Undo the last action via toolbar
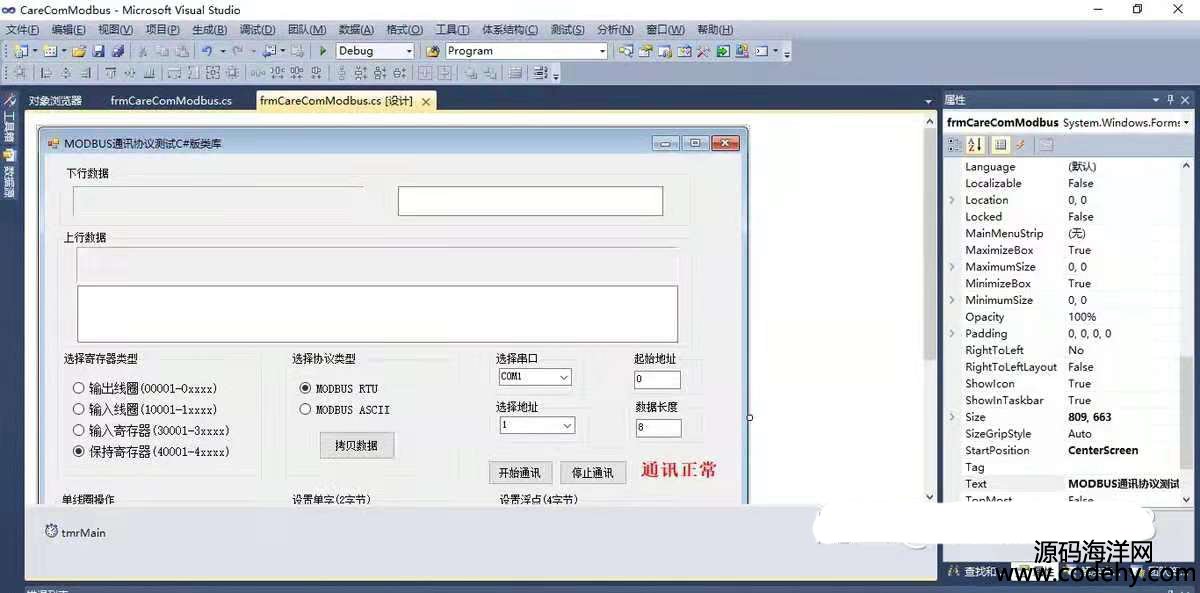This screenshot has height=593, width=1200. point(207,51)
